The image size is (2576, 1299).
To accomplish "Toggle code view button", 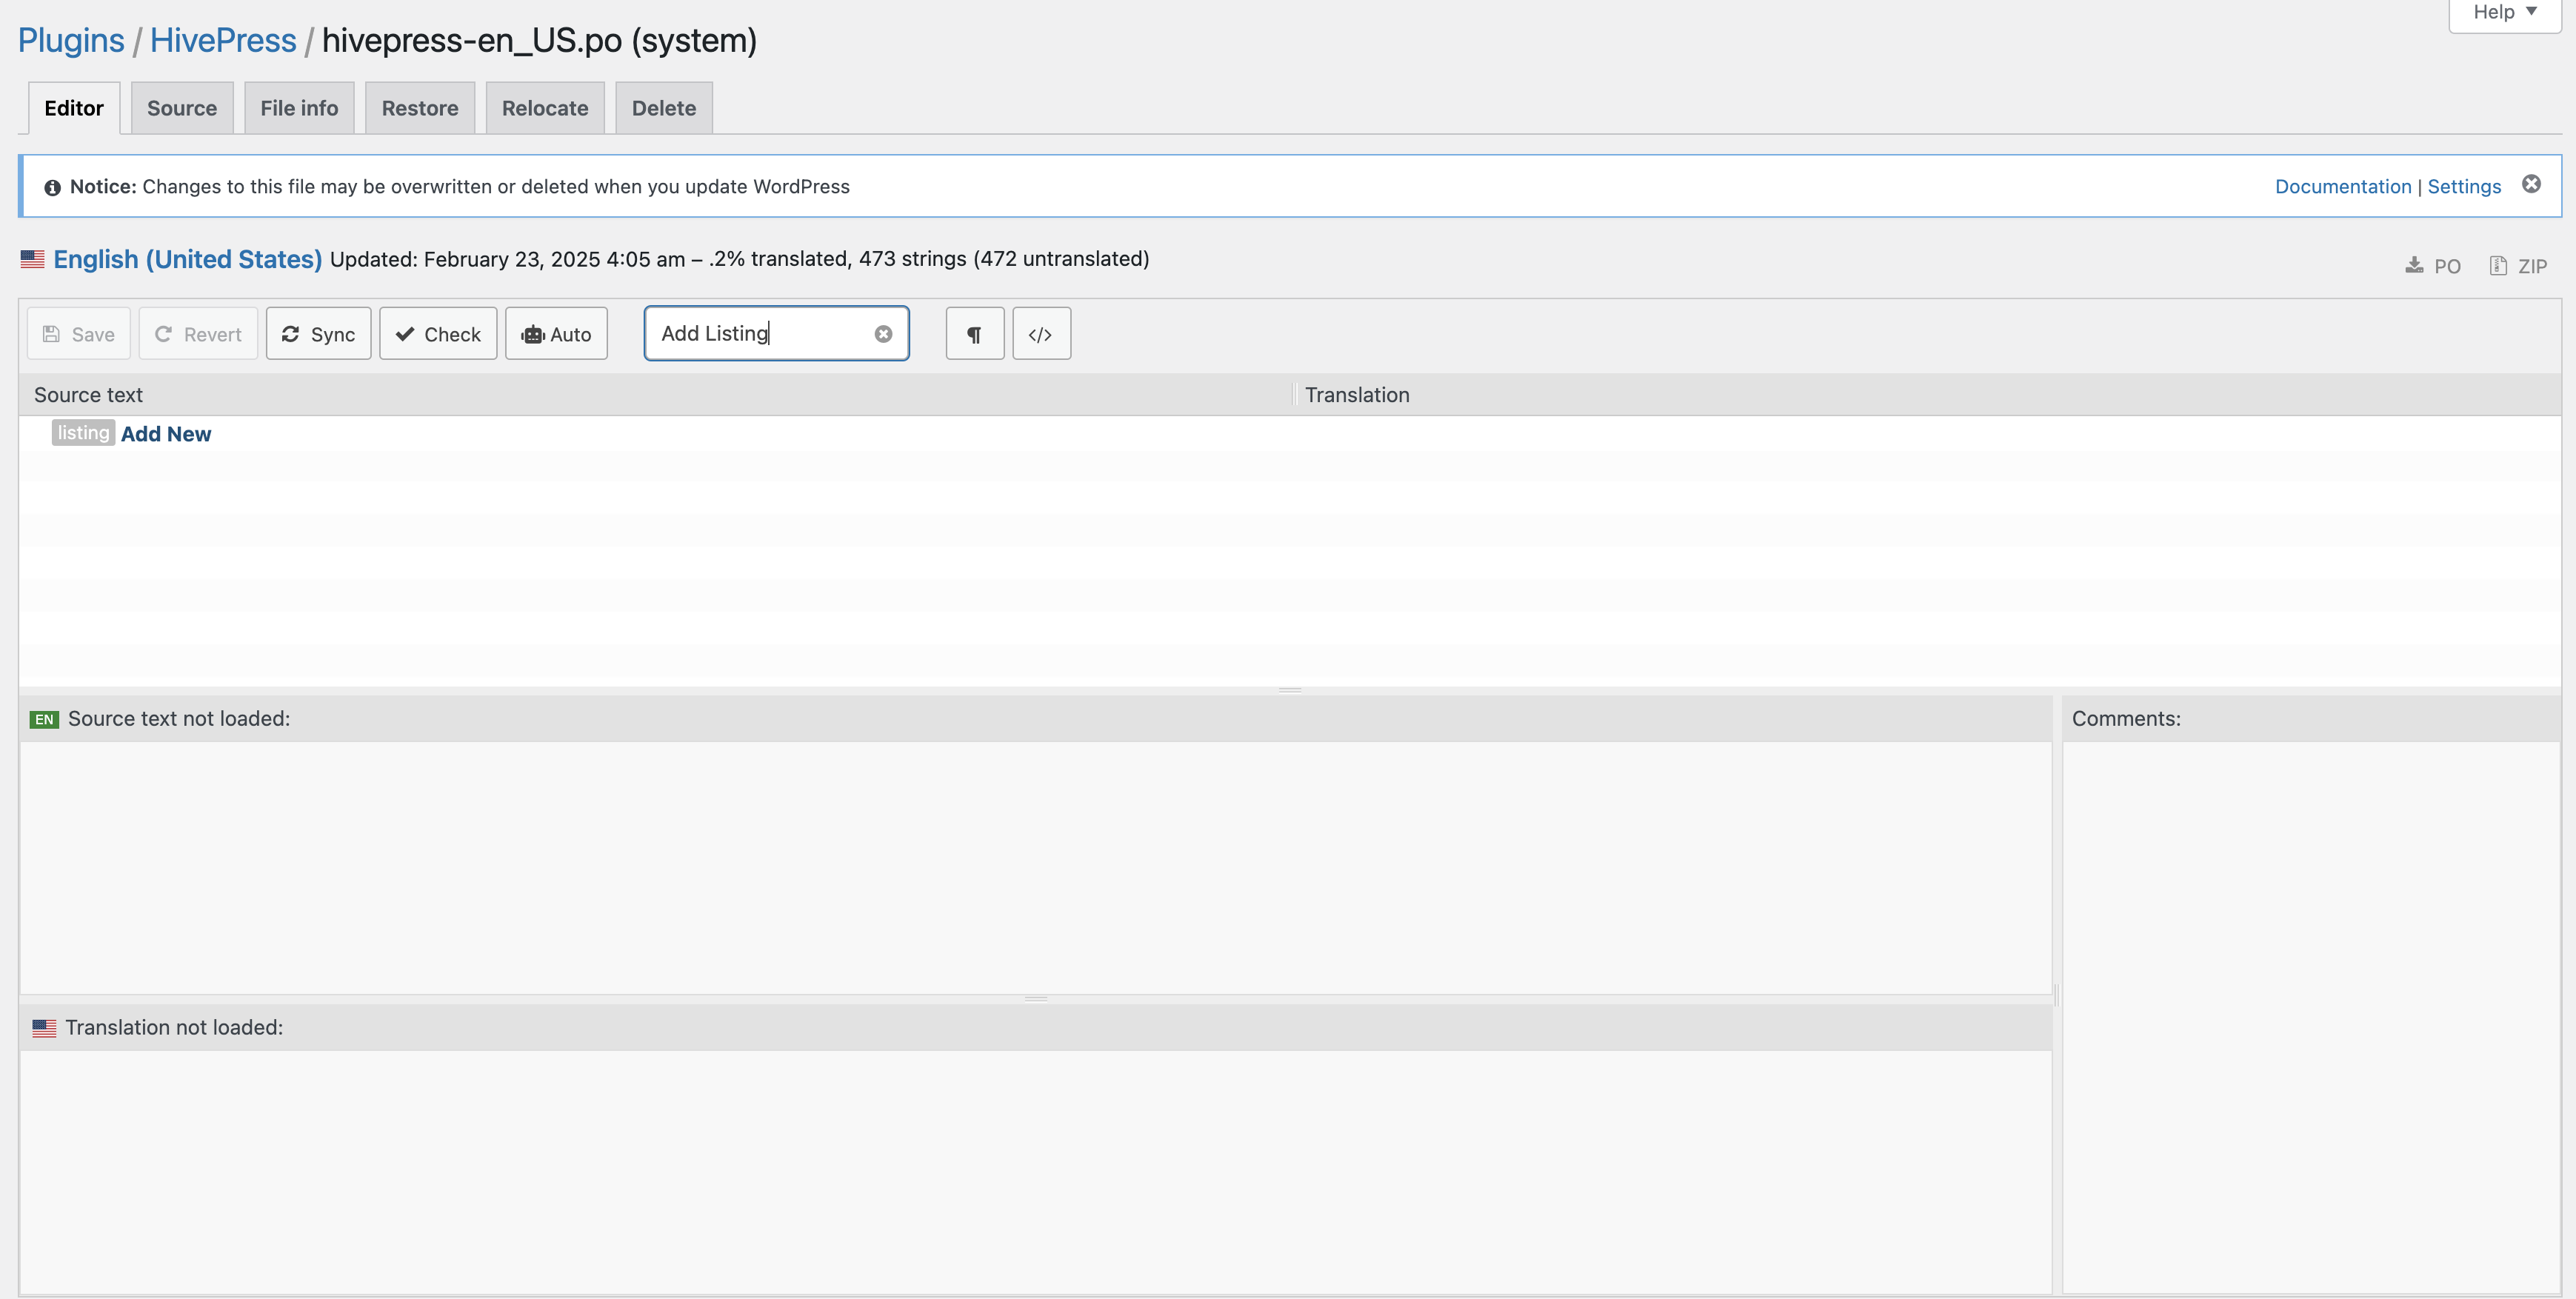I will coord(1041,334).
